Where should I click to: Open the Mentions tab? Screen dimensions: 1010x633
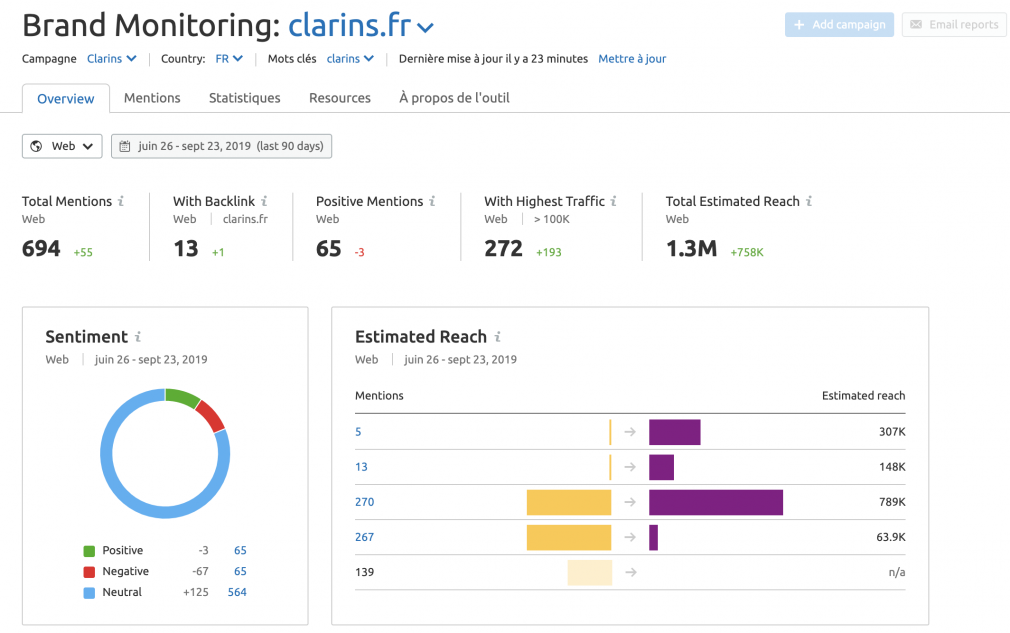[x=152, y=98]
